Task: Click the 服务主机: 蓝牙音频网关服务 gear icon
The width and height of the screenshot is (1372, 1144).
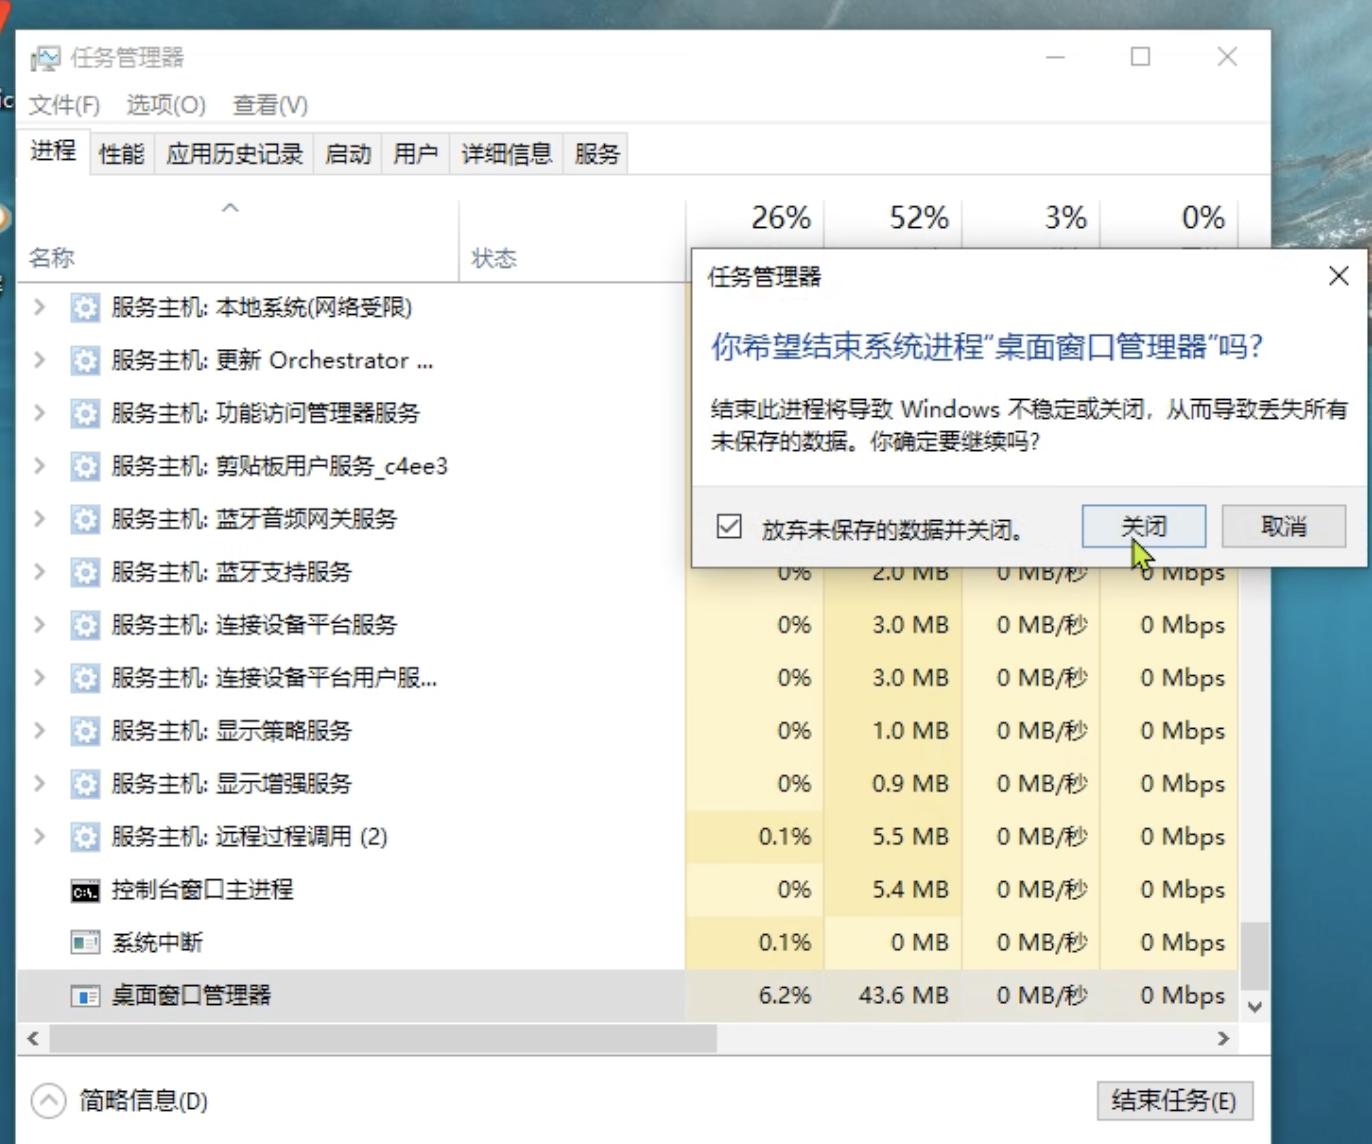Action: point(86,519)
